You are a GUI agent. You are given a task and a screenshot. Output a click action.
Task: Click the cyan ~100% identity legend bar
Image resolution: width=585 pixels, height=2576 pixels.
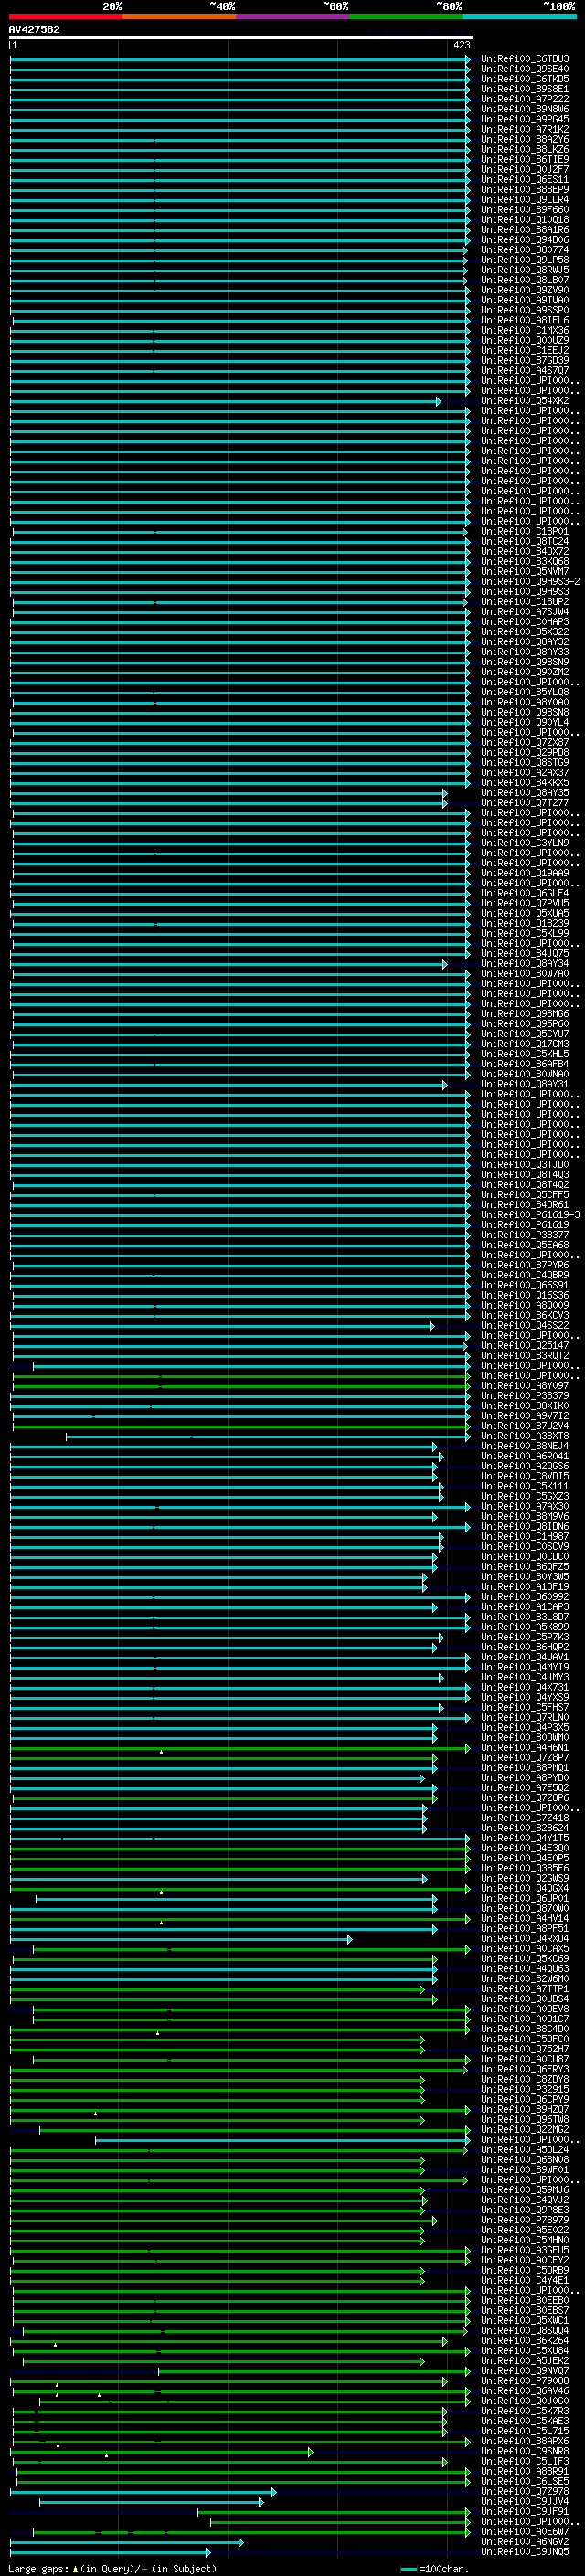pos(520,16)
